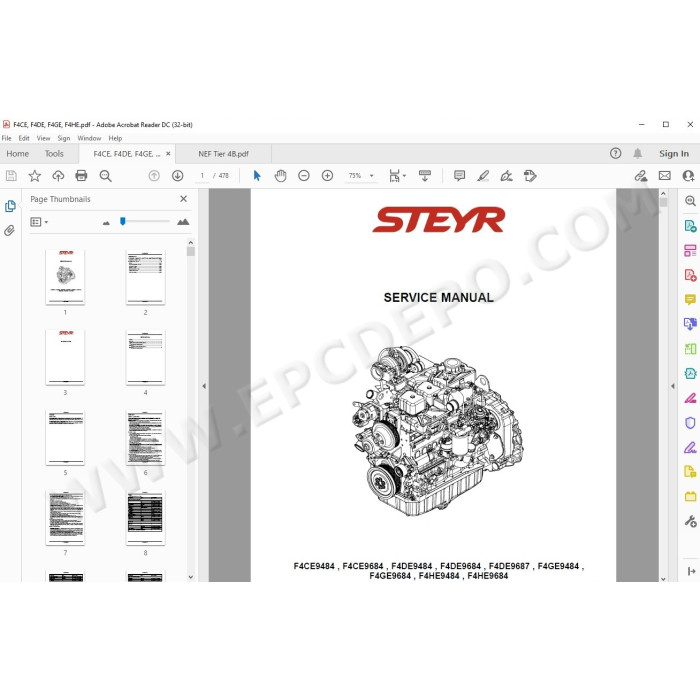Switch to the Tools tab

pyautogui.click(x=54, y=154)
